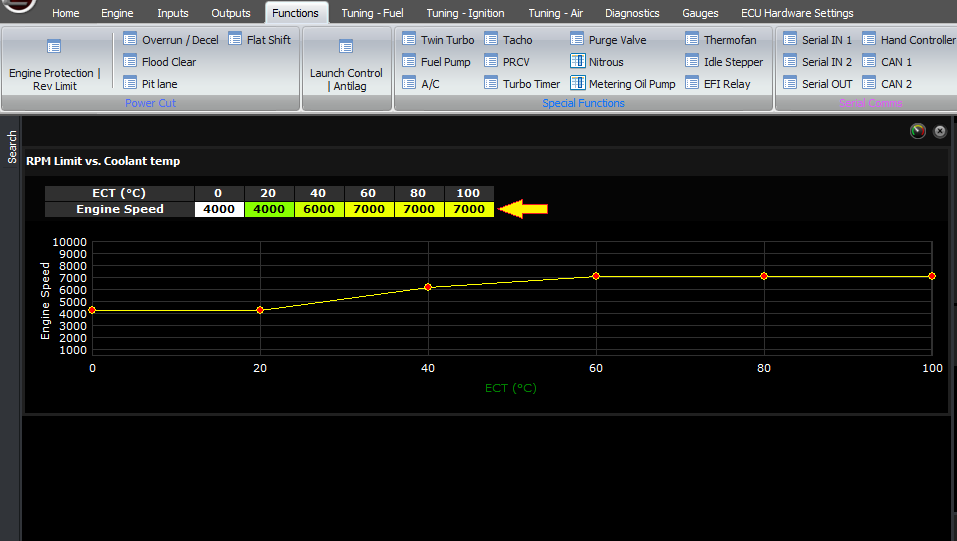Open CAN 1 settings
The height and width of the screenshot is (541, 957).
pos(887,62)
